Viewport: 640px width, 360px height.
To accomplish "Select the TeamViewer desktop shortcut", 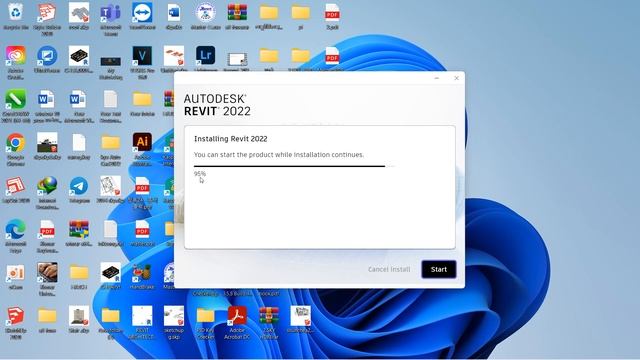I will pos(142,16).
